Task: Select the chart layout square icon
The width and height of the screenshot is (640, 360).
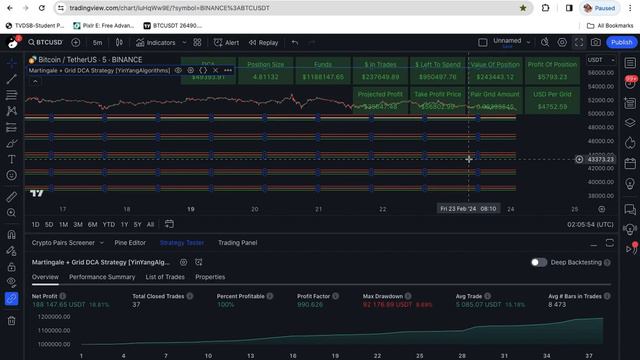Action: [482, 42]
